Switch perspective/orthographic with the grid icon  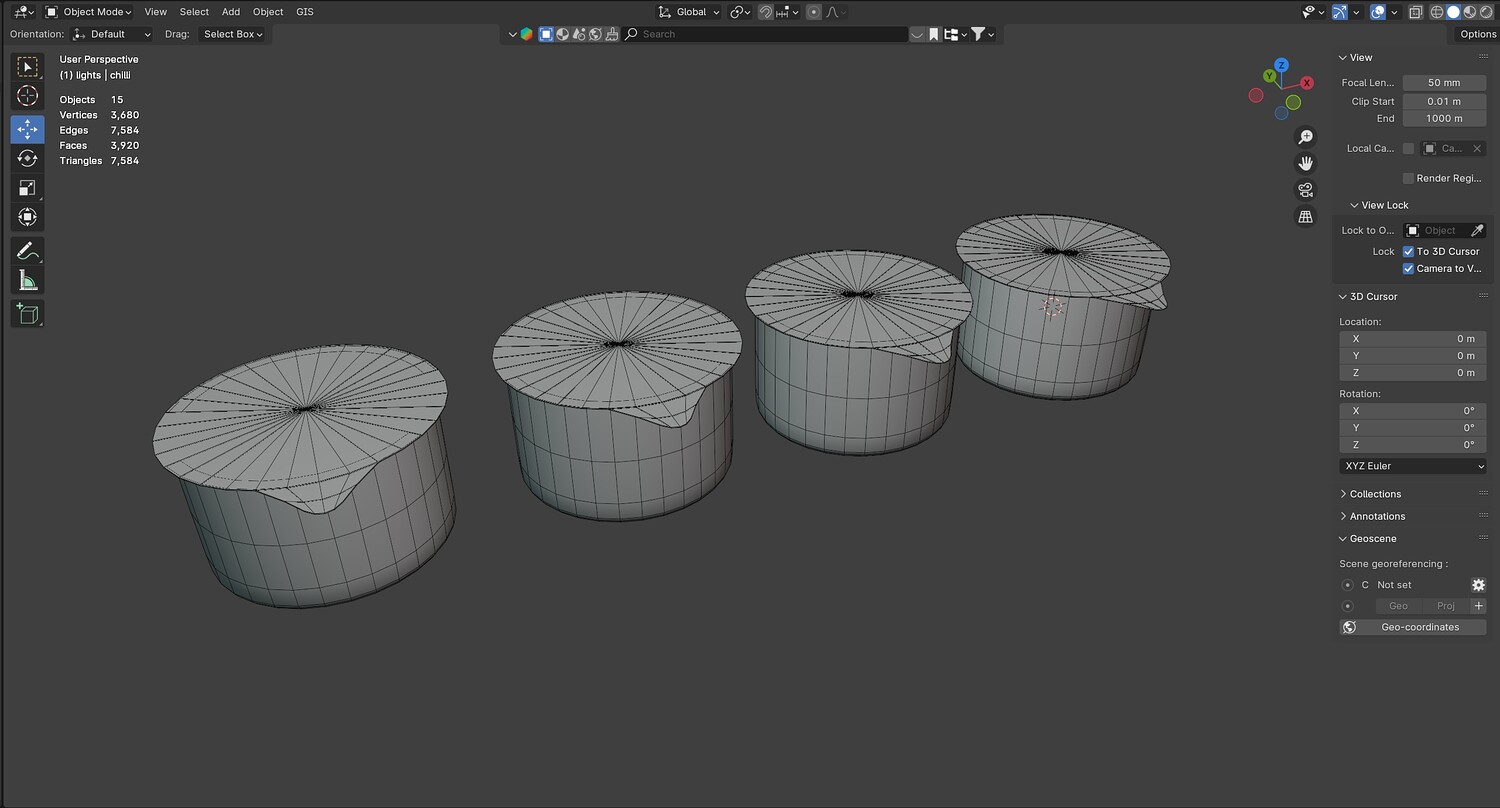1305,216
